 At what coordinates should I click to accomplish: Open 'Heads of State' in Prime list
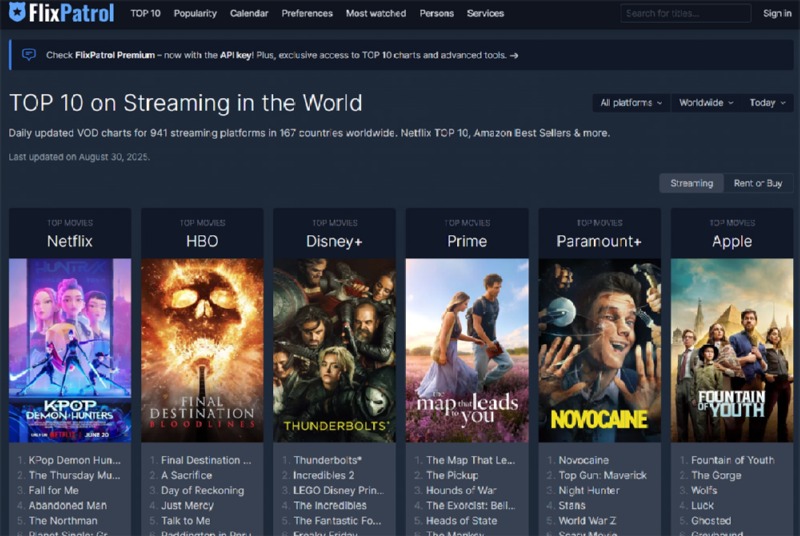[461, 521]
